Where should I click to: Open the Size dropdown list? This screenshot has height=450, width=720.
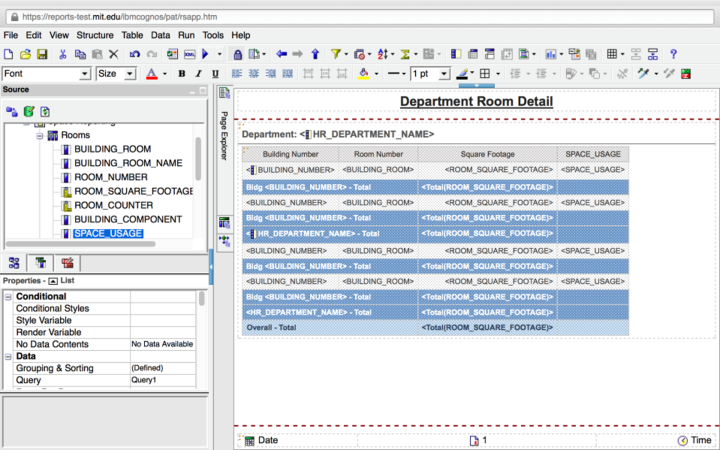[131, 74]
